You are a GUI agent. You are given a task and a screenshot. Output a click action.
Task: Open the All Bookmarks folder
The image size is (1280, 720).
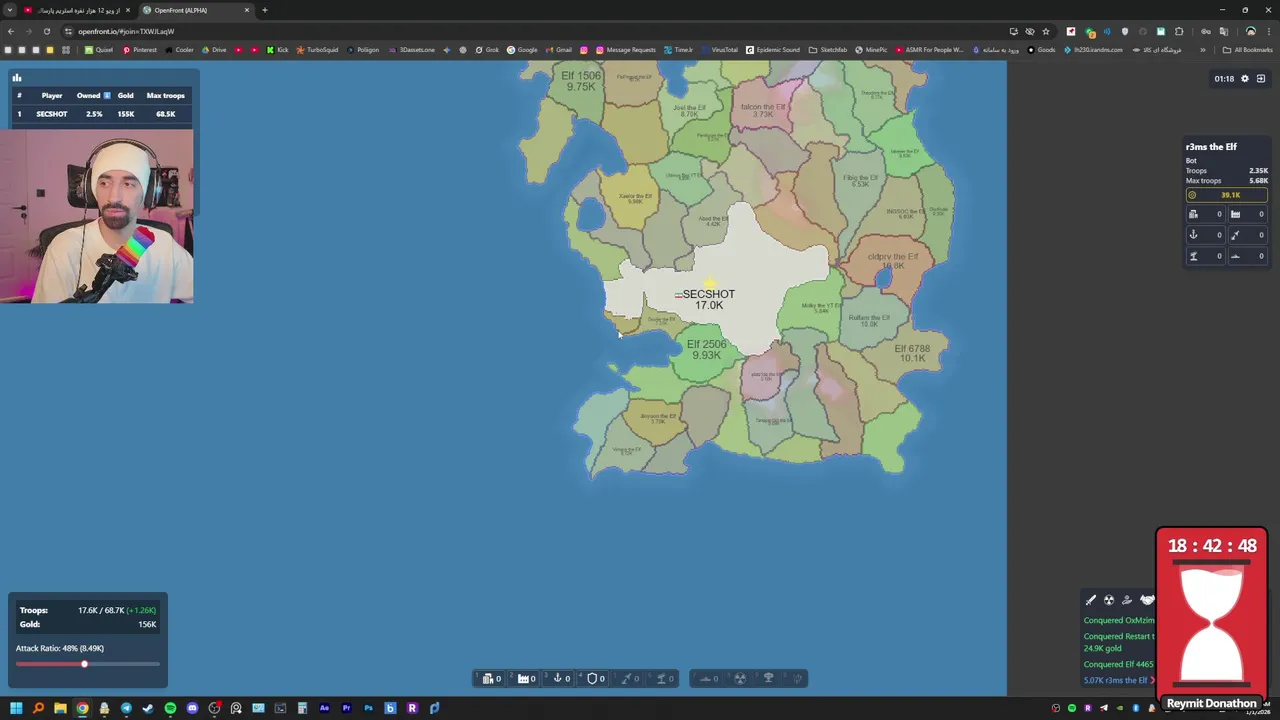point(1247,50)
